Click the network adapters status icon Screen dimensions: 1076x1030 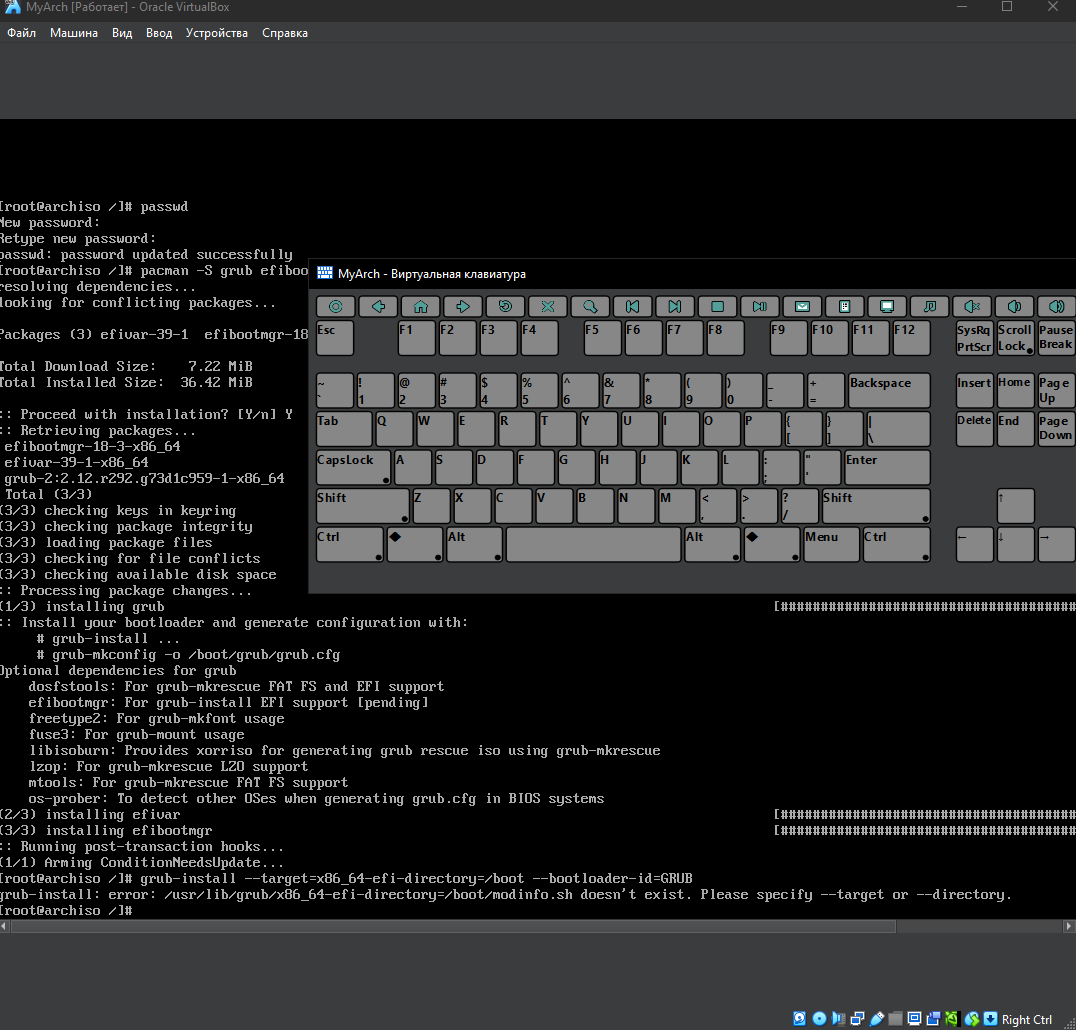(x=858, y=1019)
